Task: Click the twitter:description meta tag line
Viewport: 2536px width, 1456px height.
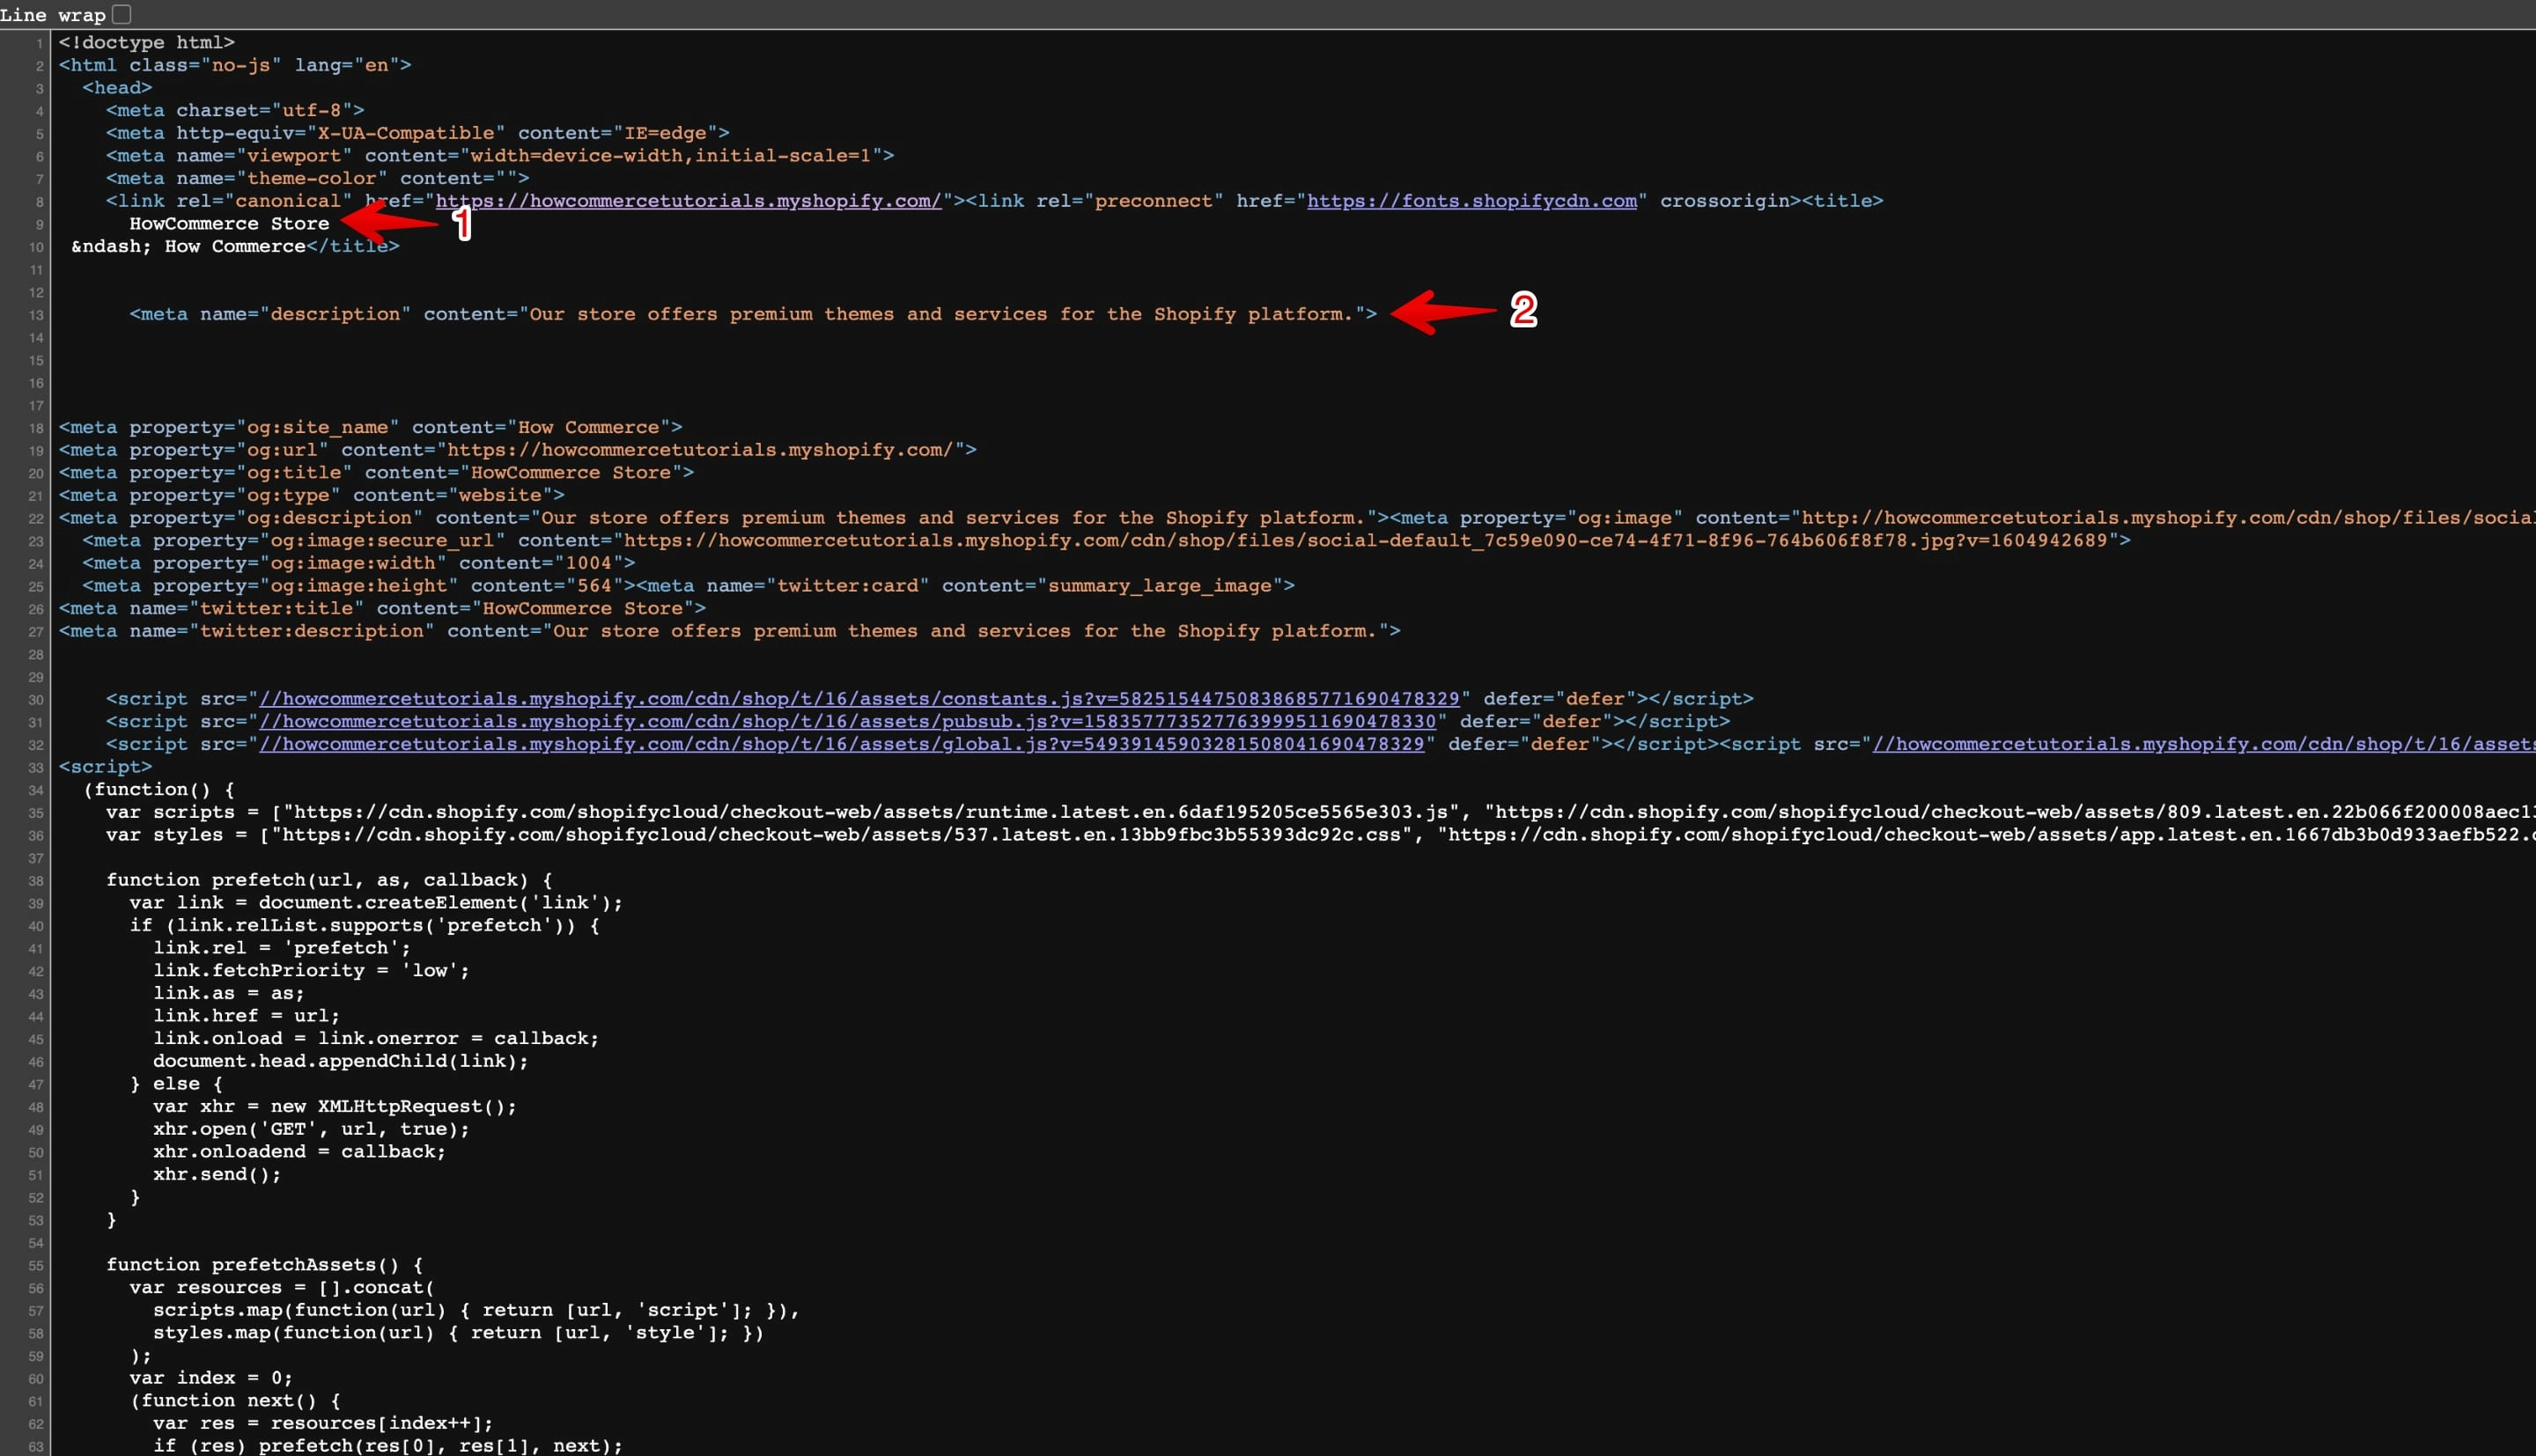Action: point(729,631)
